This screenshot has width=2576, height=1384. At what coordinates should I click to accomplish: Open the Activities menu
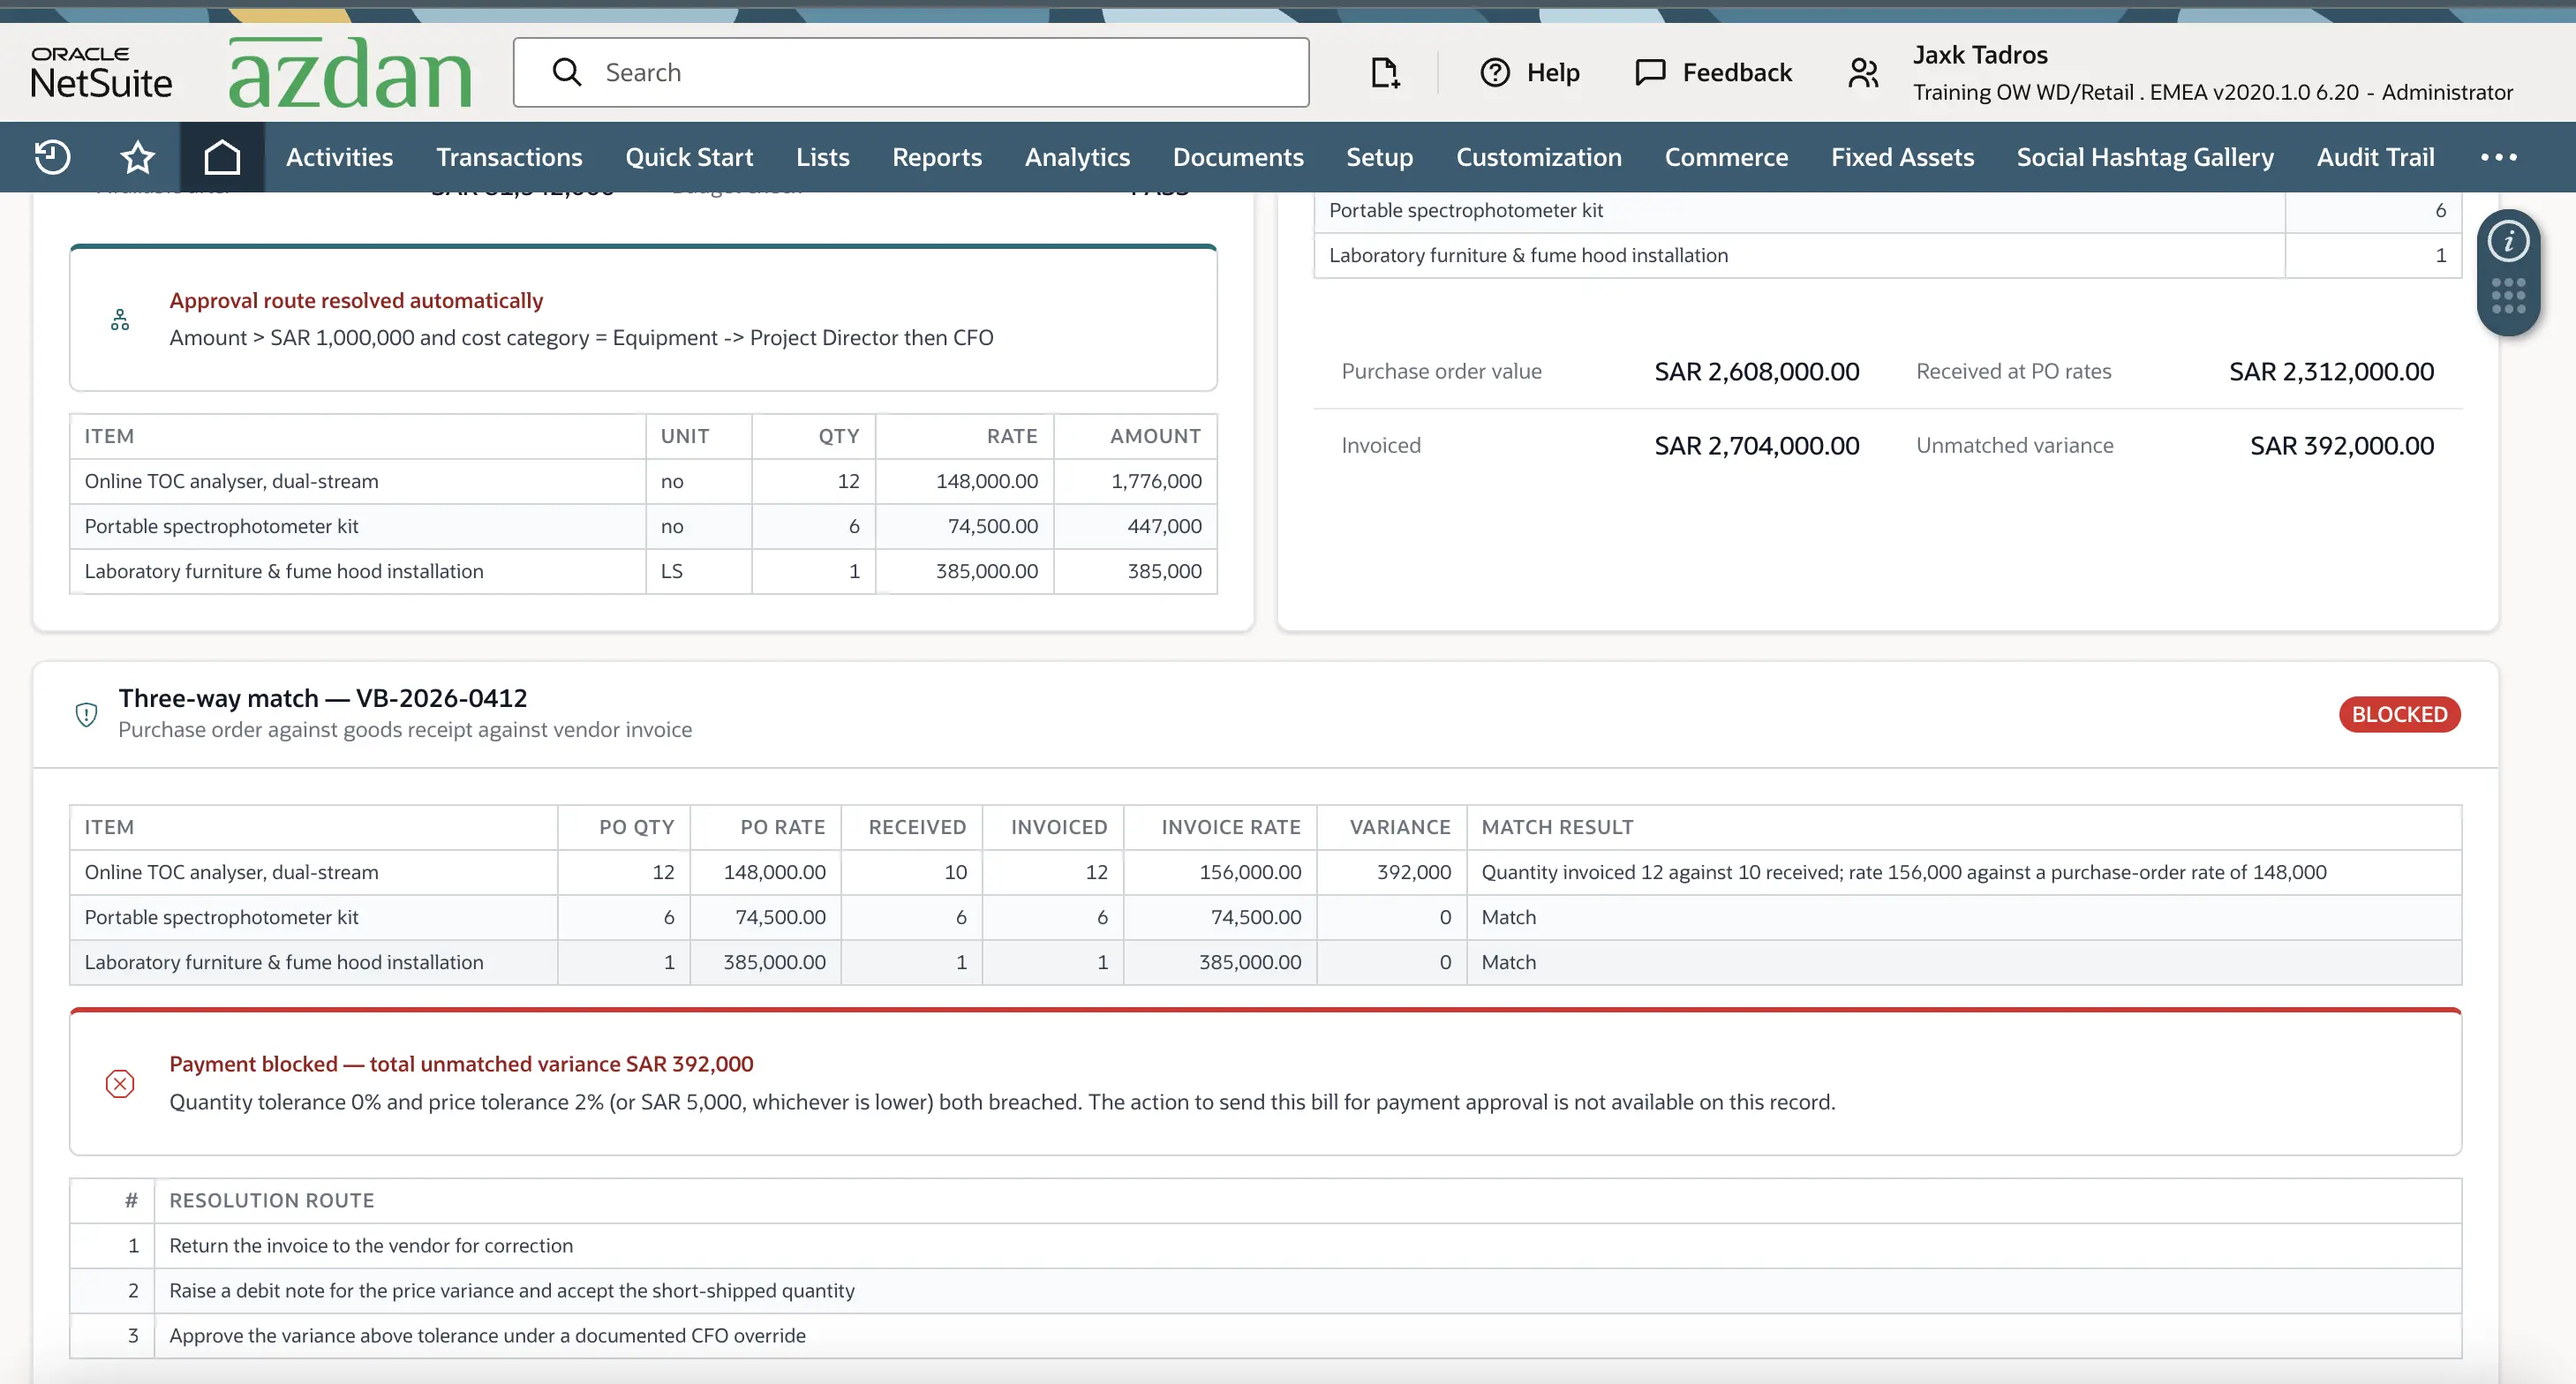(x=339, y=157)
